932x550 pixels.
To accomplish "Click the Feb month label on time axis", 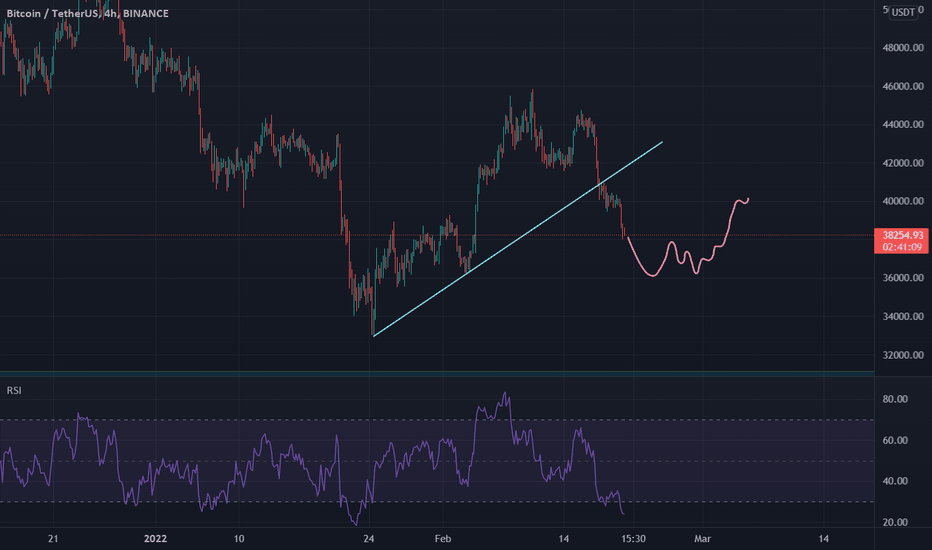I will pyautogui.click(x=443, y=539).
